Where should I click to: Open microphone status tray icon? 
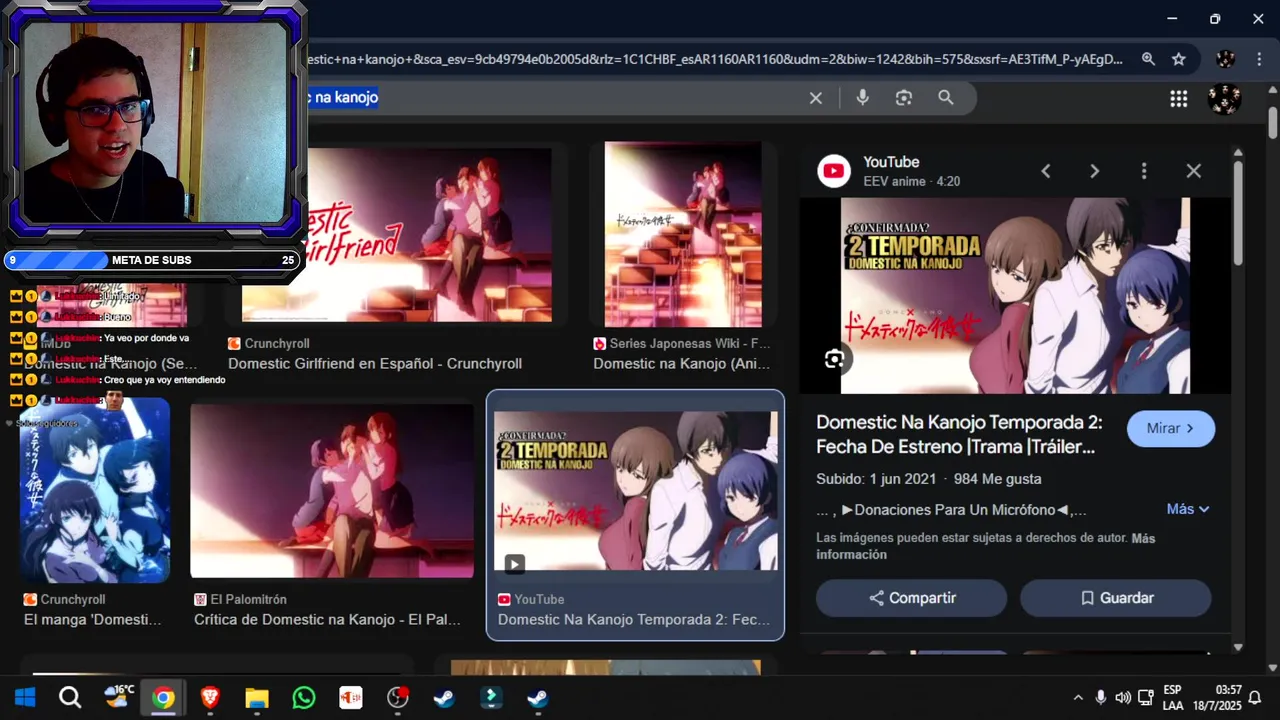pyautogui.click(x=1100, y=698)
